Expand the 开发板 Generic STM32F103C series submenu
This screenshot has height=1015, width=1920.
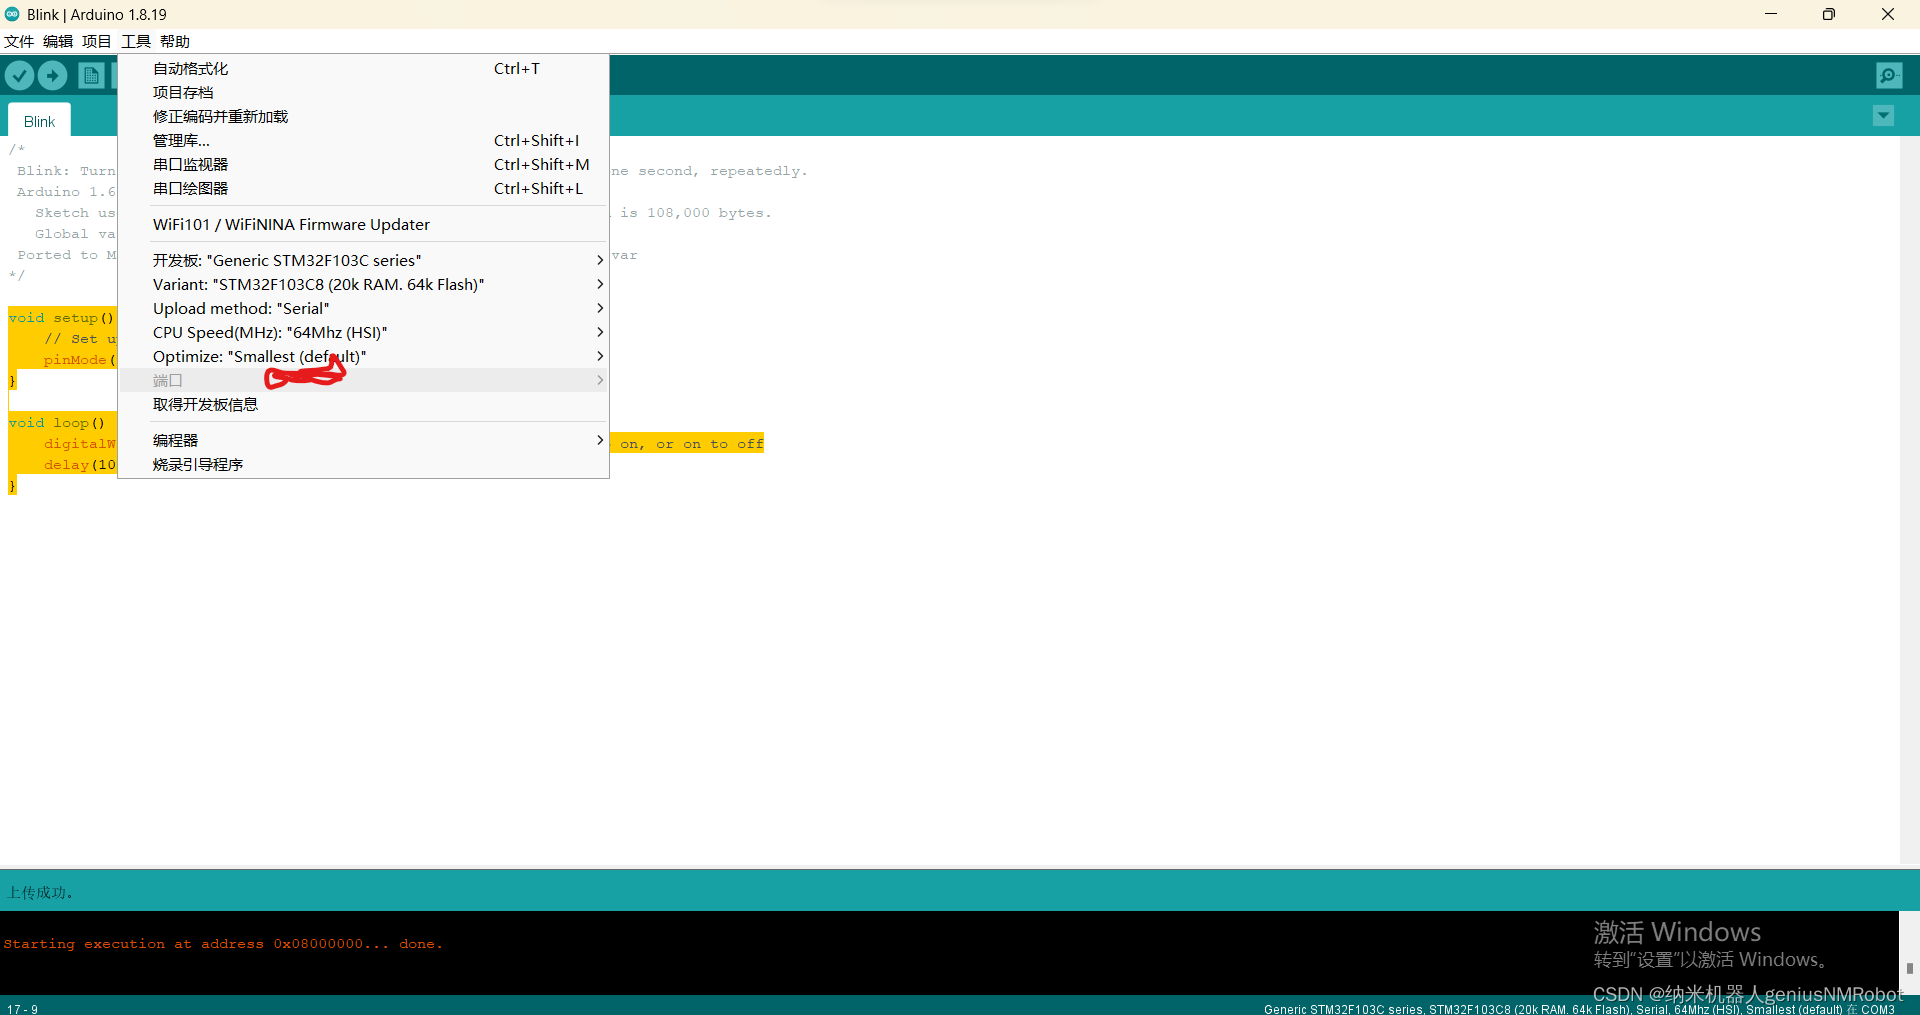[364, 261]
